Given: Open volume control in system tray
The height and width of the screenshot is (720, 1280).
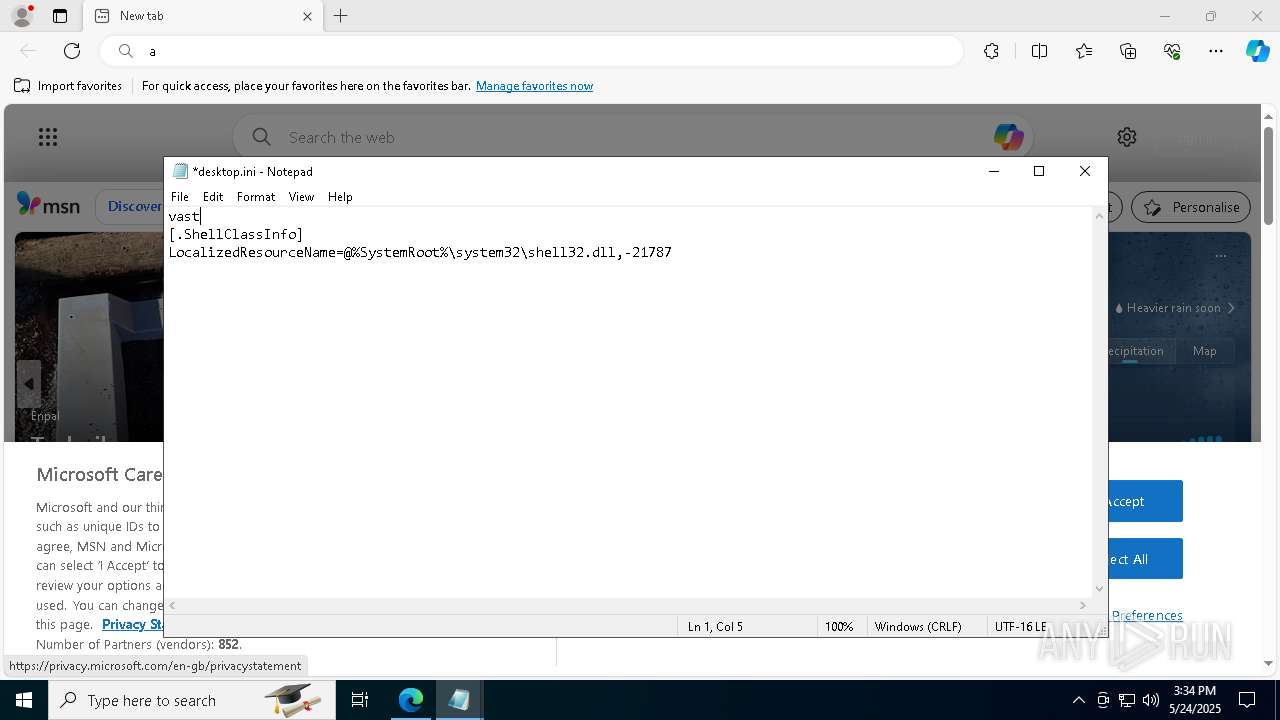Looking at the screenshot, I should pyautogui.click(x=1150, y=700).
